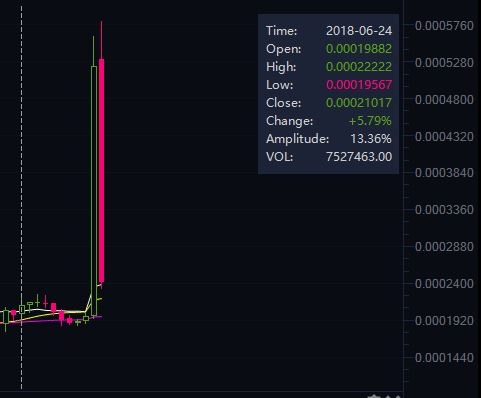The image size is (481, 398).
Task: Click the dashed vertical crosshair line
Action: 22,197
